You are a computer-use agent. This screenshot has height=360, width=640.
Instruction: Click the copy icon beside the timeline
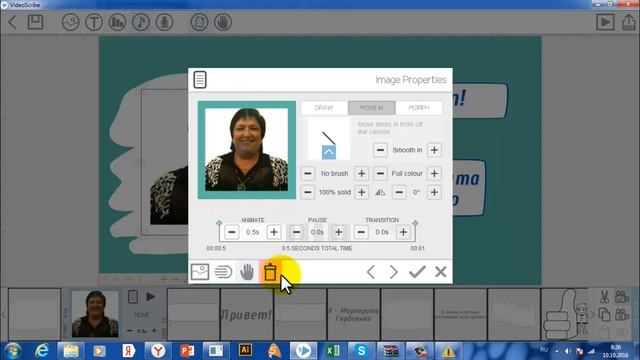coord(604,315)
